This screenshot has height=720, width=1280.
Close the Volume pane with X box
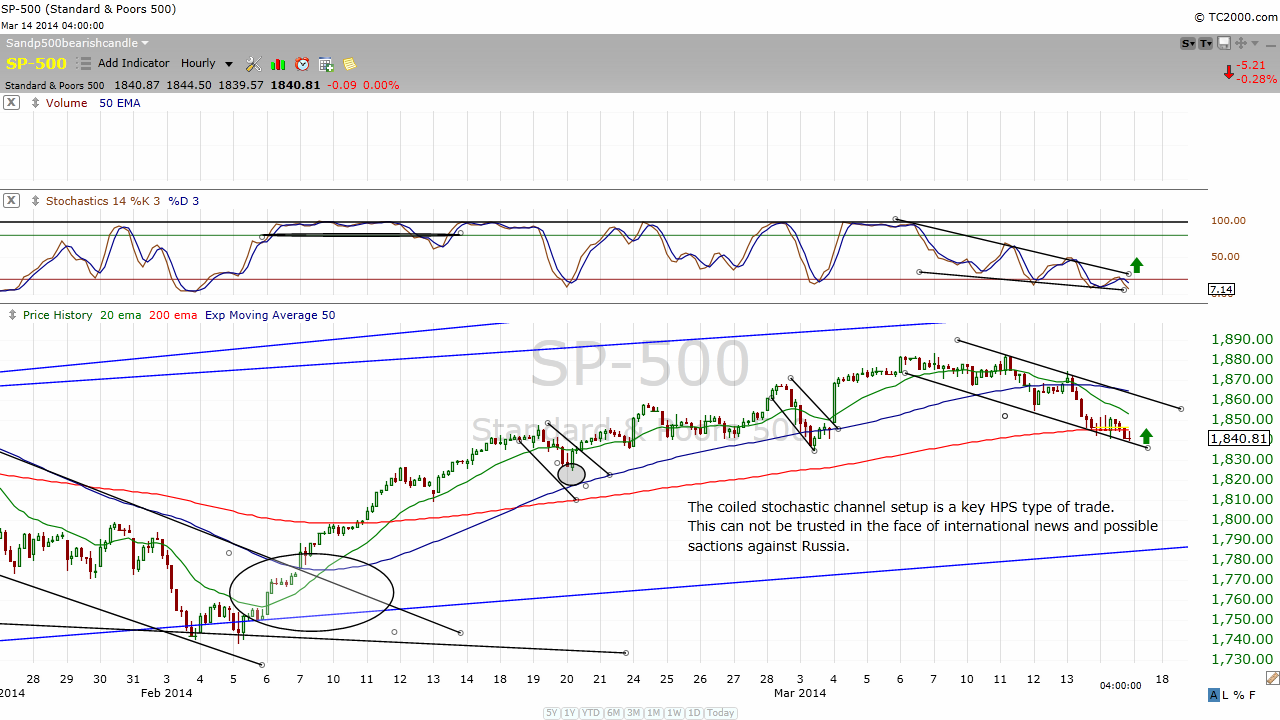11,102
